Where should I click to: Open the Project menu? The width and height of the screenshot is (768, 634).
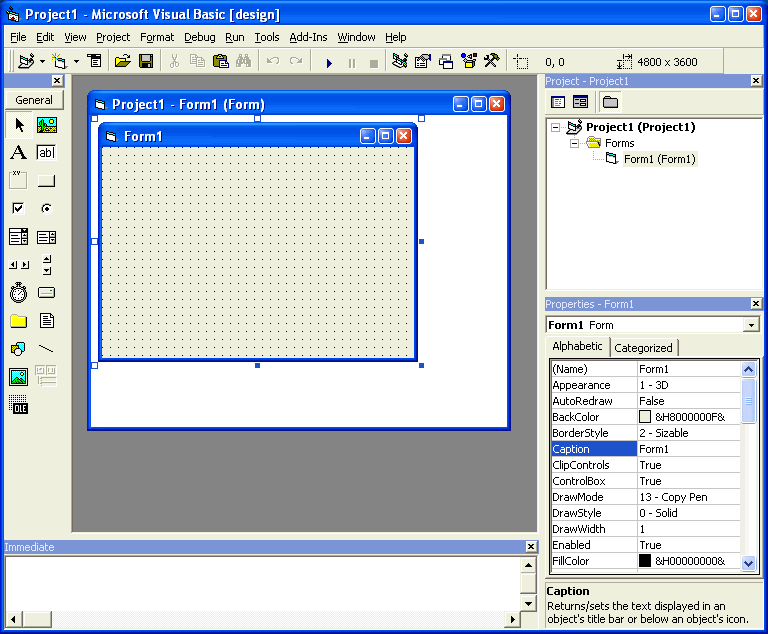(113, 37)
